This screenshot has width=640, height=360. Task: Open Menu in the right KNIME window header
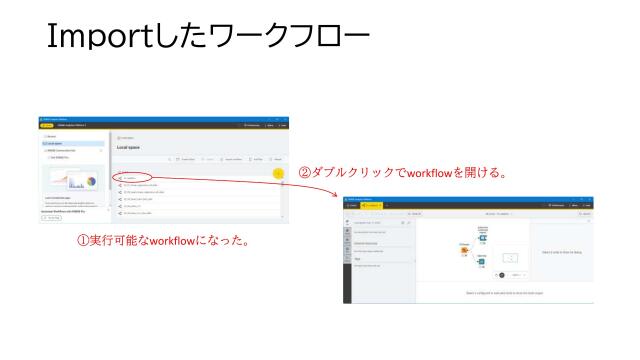click(574, 205)
